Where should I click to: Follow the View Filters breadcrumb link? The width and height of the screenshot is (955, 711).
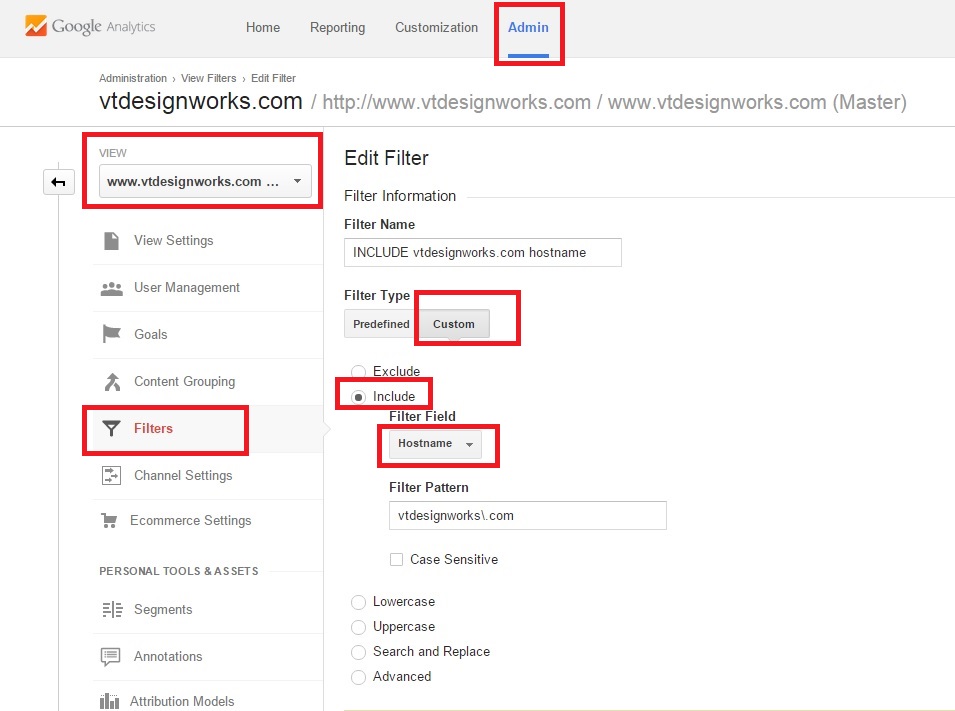tap(208, 78)
